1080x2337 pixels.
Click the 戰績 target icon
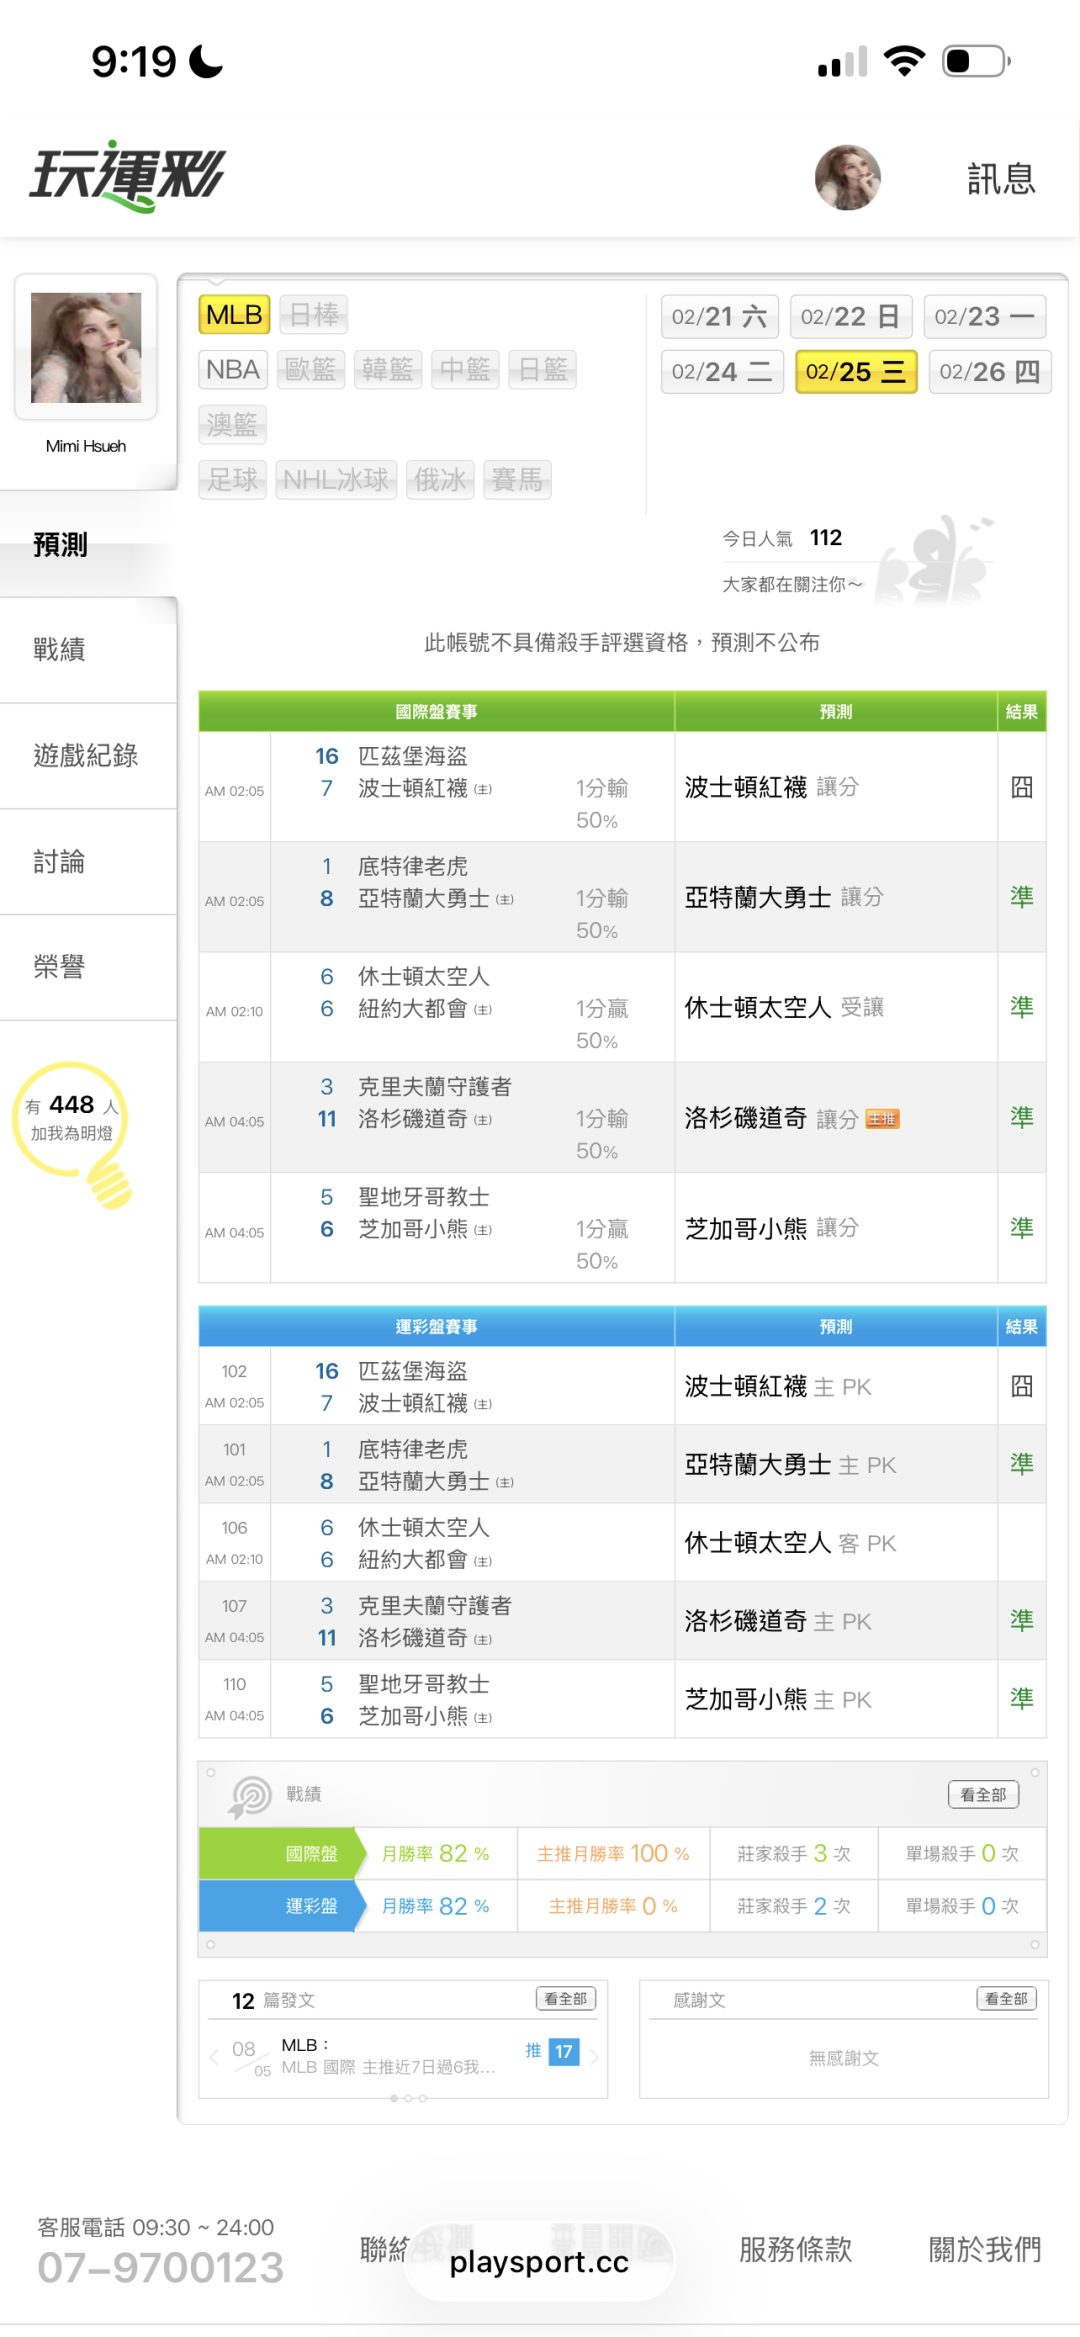[x=251, y=1795]
